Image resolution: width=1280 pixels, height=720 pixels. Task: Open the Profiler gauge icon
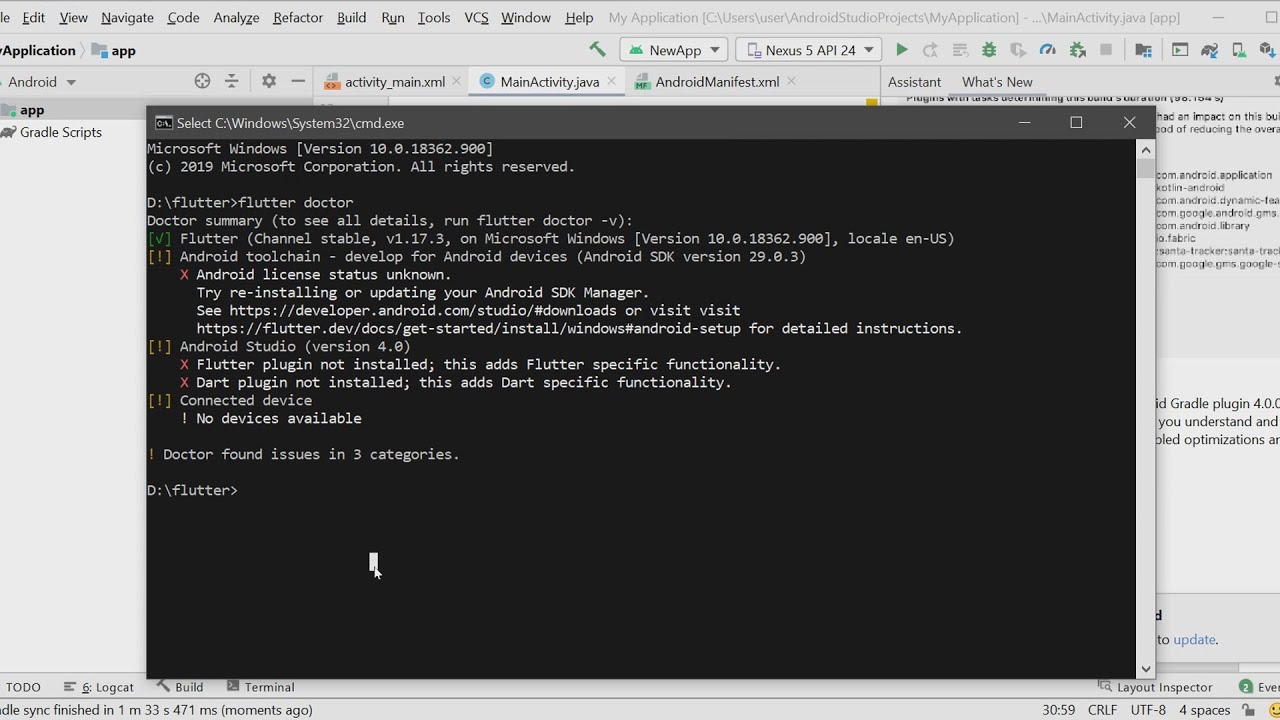1047,50
